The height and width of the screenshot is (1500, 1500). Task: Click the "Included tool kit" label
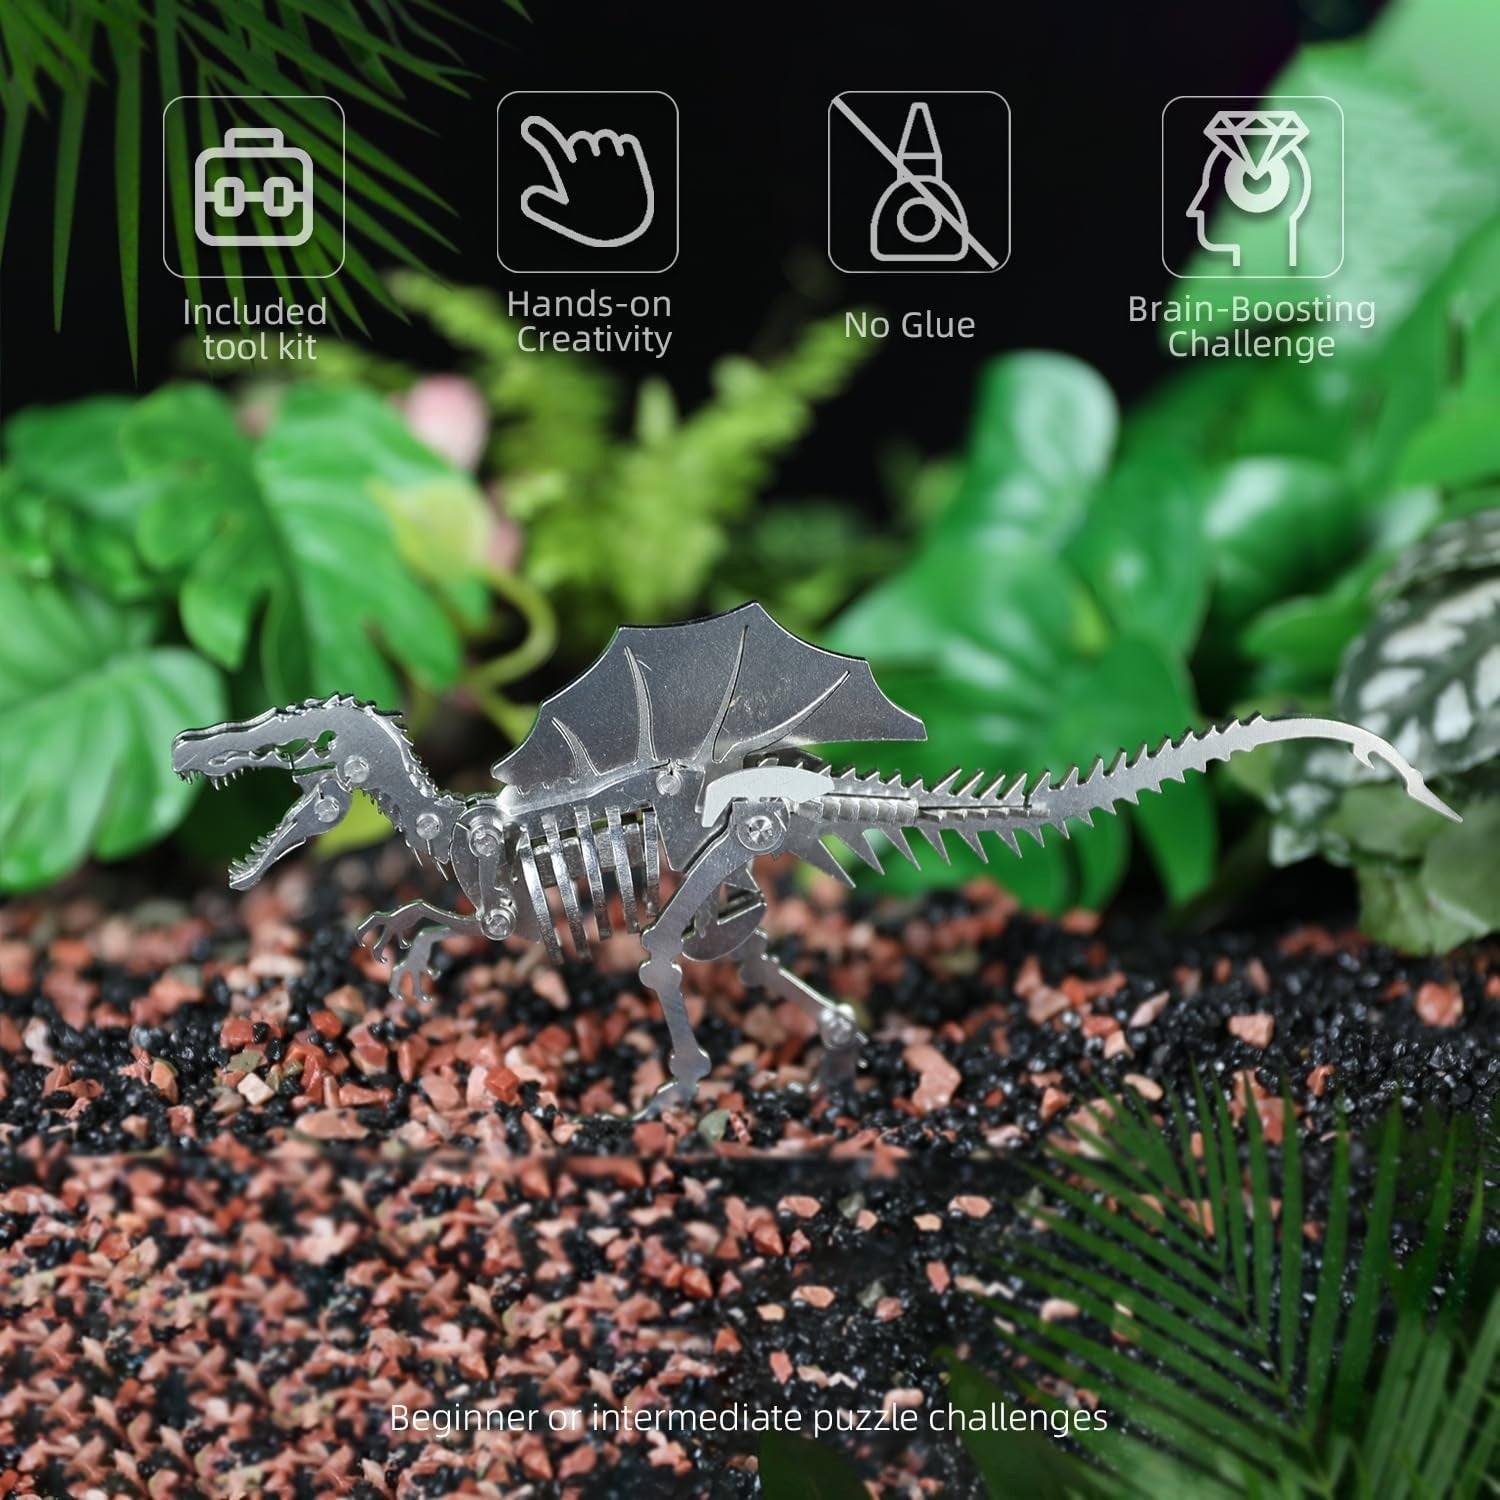click(x=255, y=329)
